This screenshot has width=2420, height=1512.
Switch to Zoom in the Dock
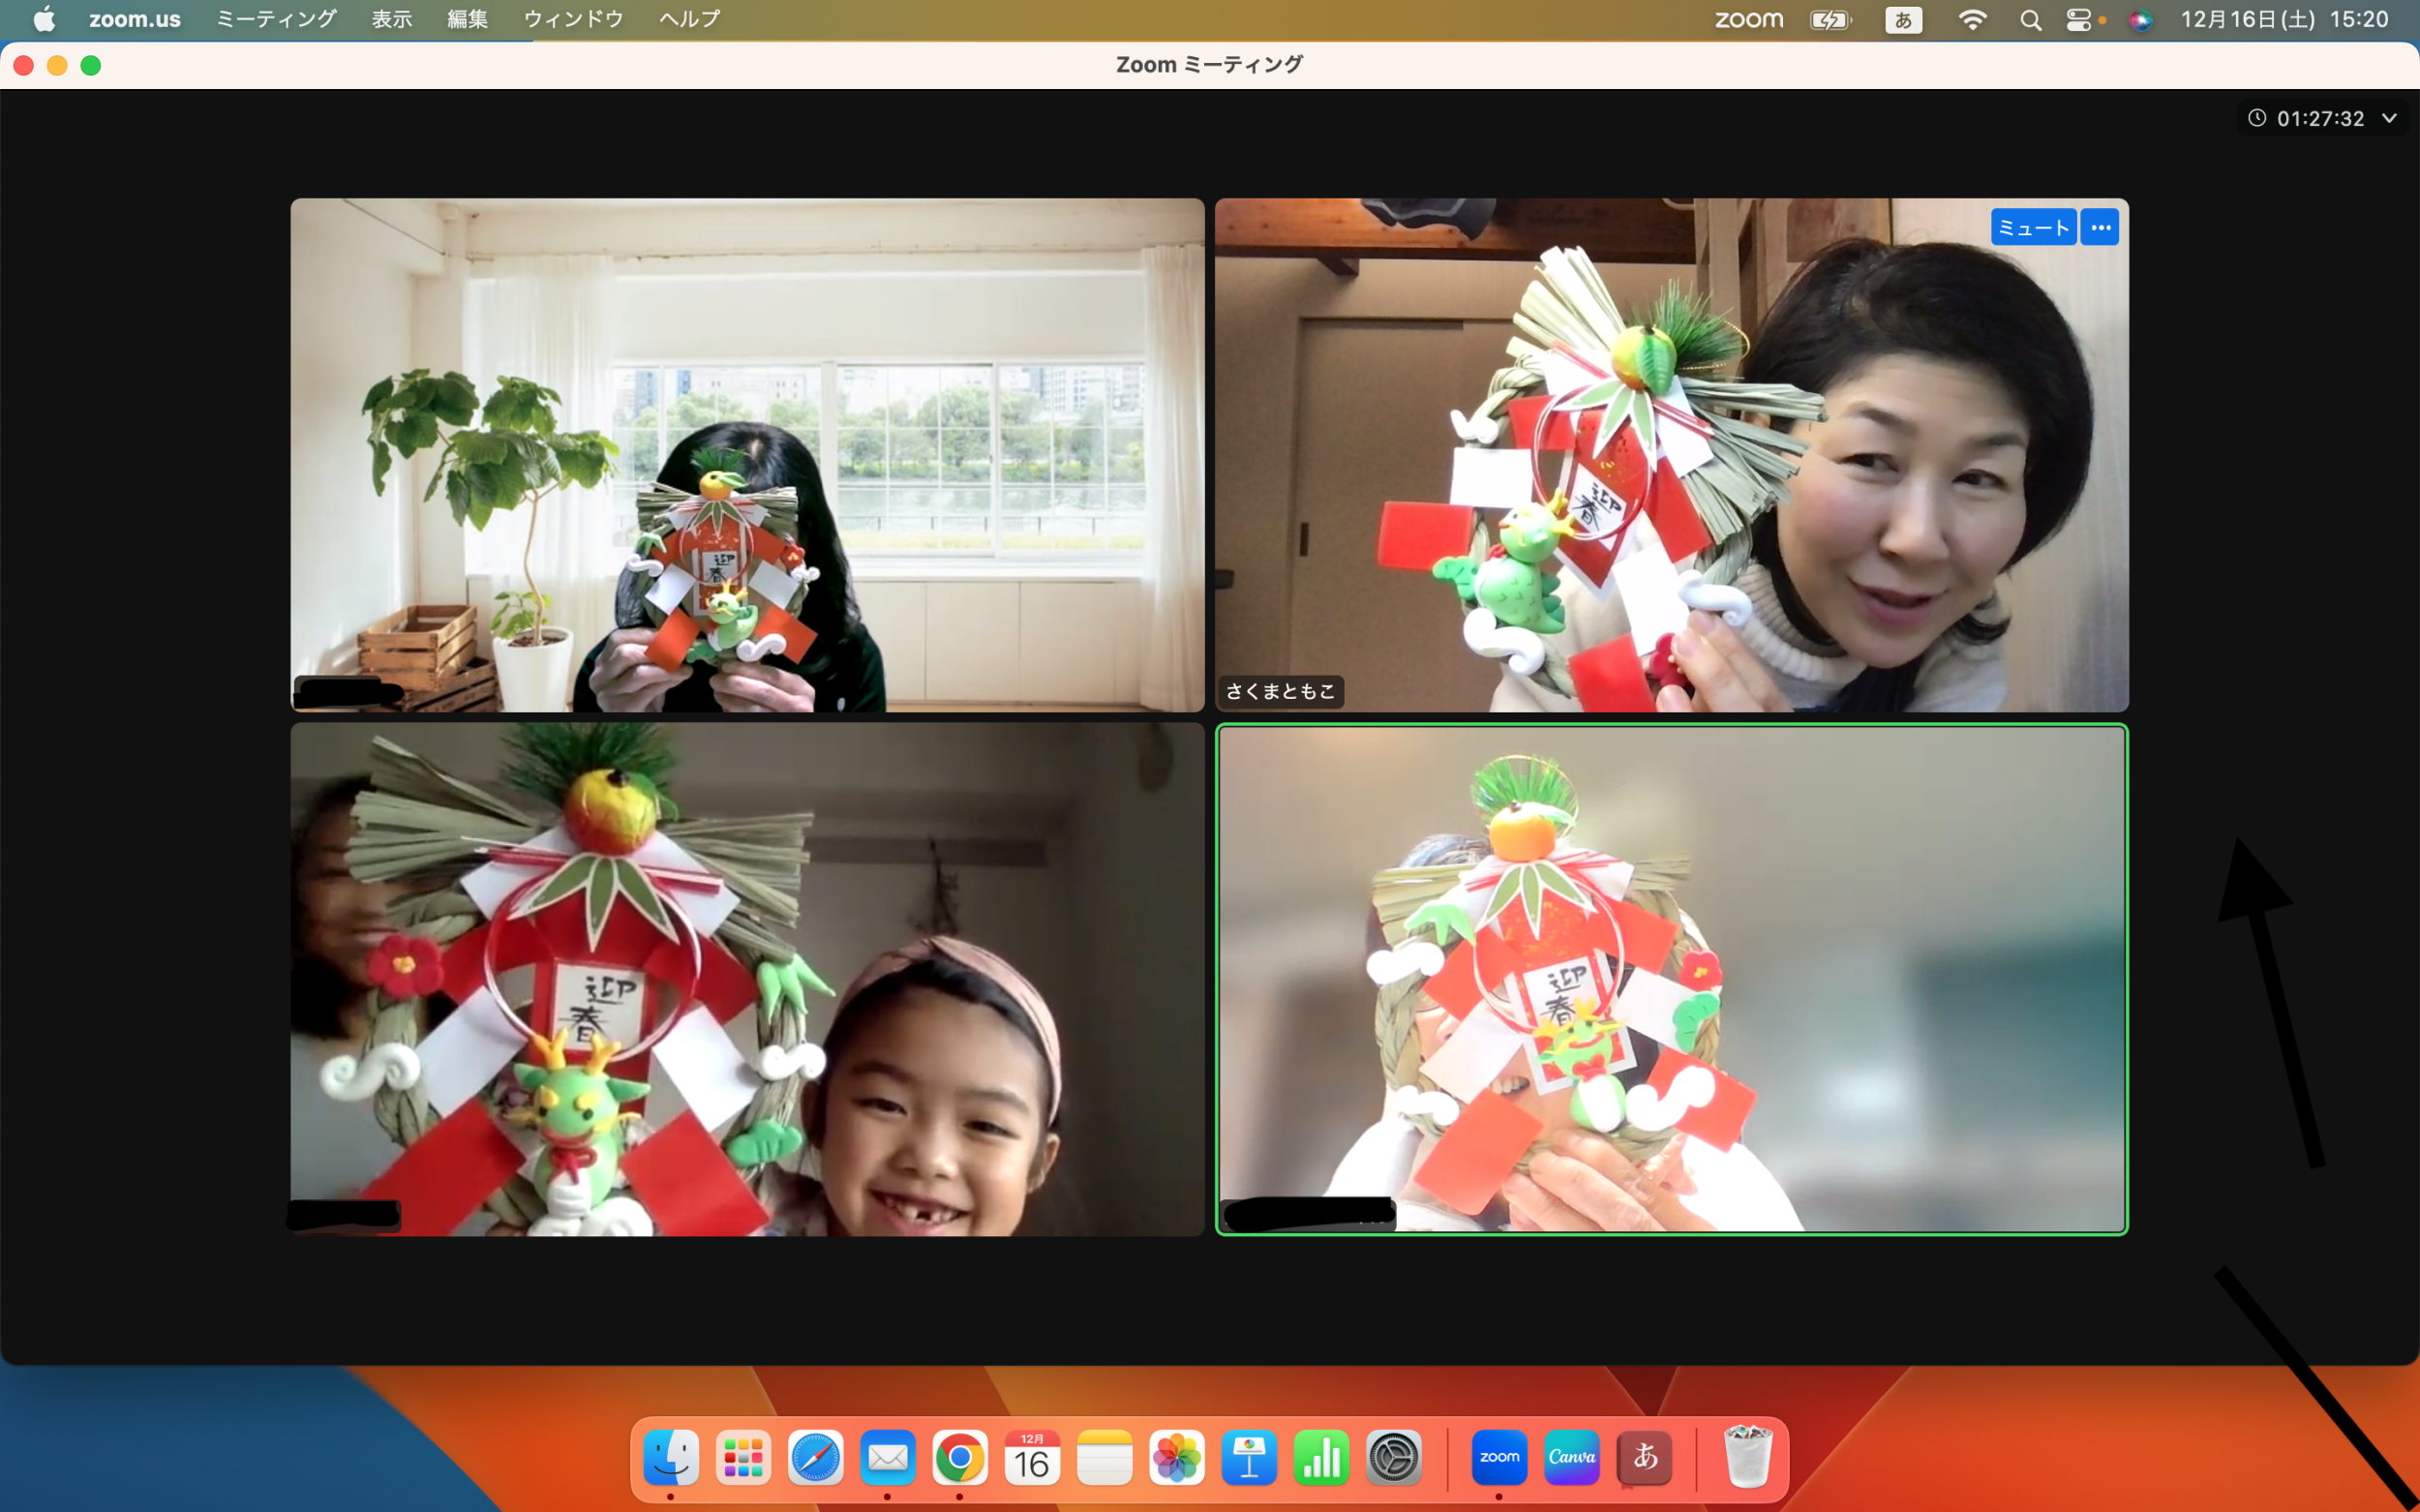click(1499, 1457)
